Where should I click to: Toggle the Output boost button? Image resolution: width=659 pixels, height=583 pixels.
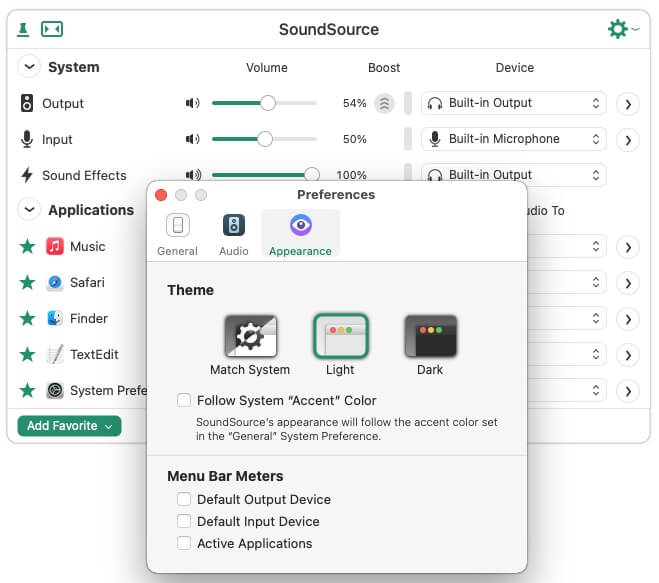pyautogui.click(x=384, y=103)
